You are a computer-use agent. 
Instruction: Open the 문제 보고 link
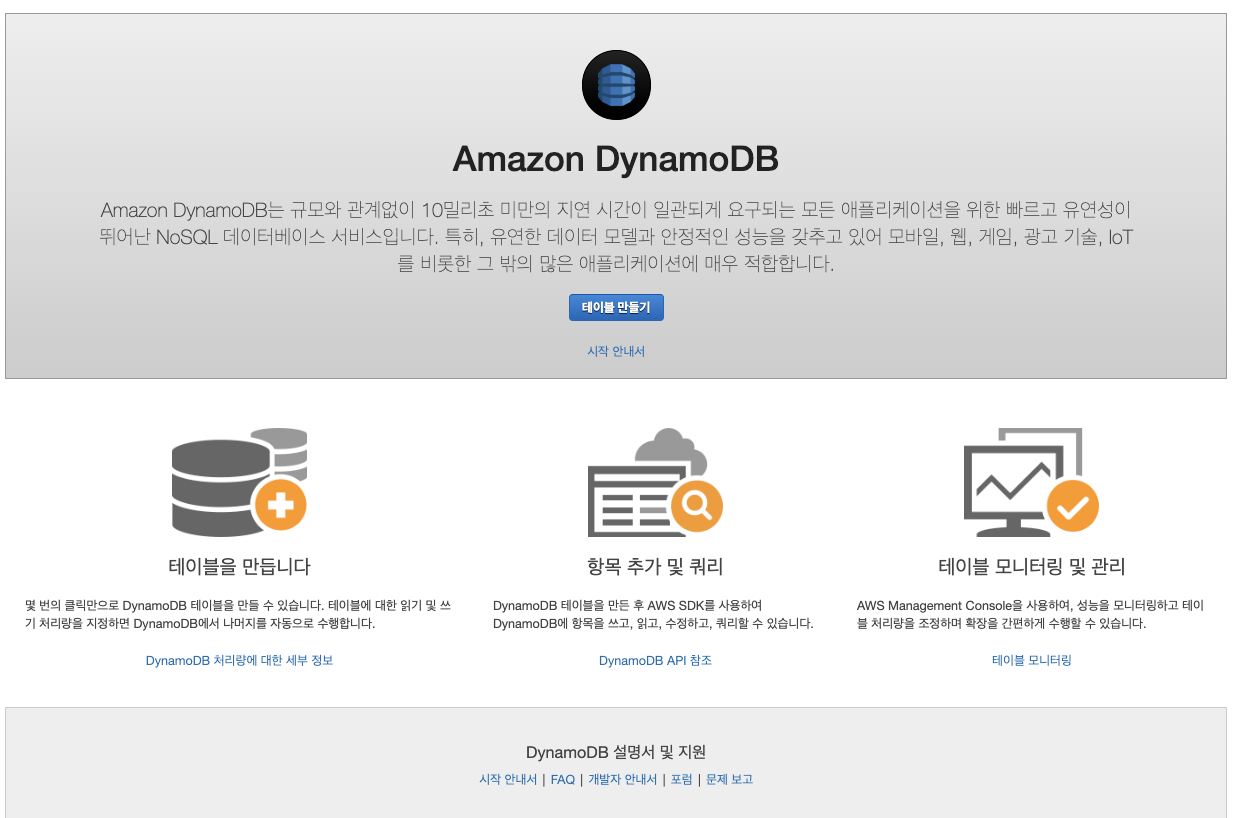pyautogui.click(x=729, y=780)
